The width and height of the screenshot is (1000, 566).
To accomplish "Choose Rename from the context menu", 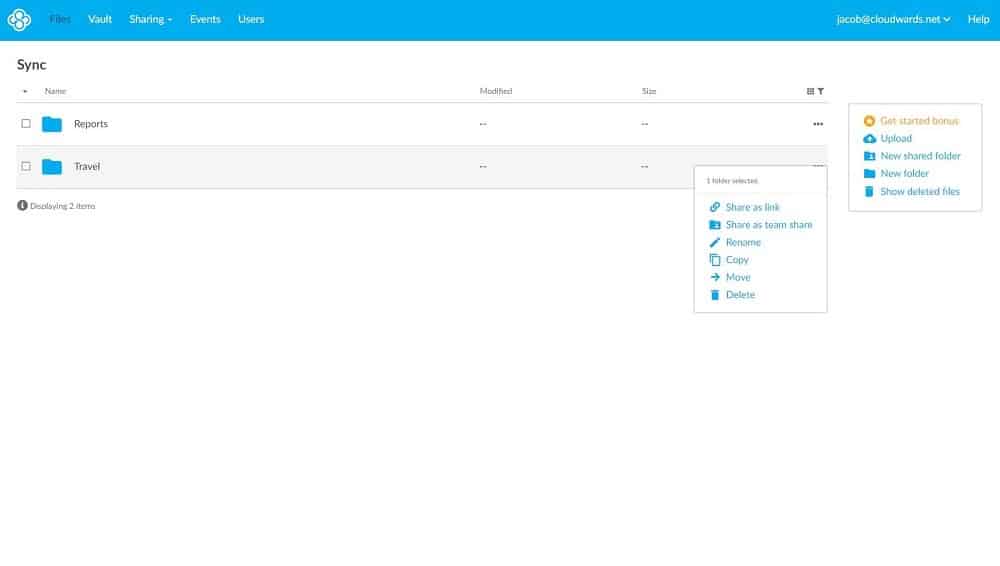I will pos(743,242).
